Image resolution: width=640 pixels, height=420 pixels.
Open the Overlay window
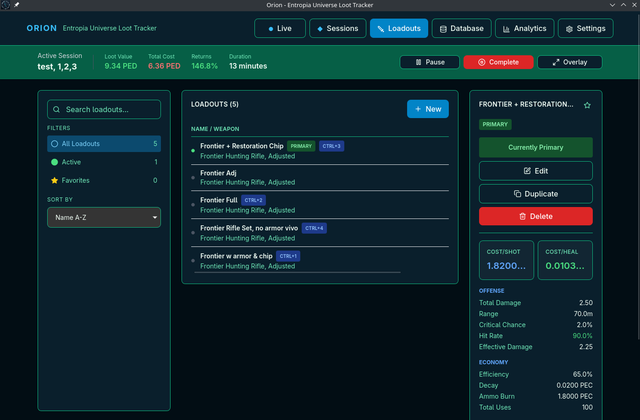pyautogui.click(x=569, y=62)
